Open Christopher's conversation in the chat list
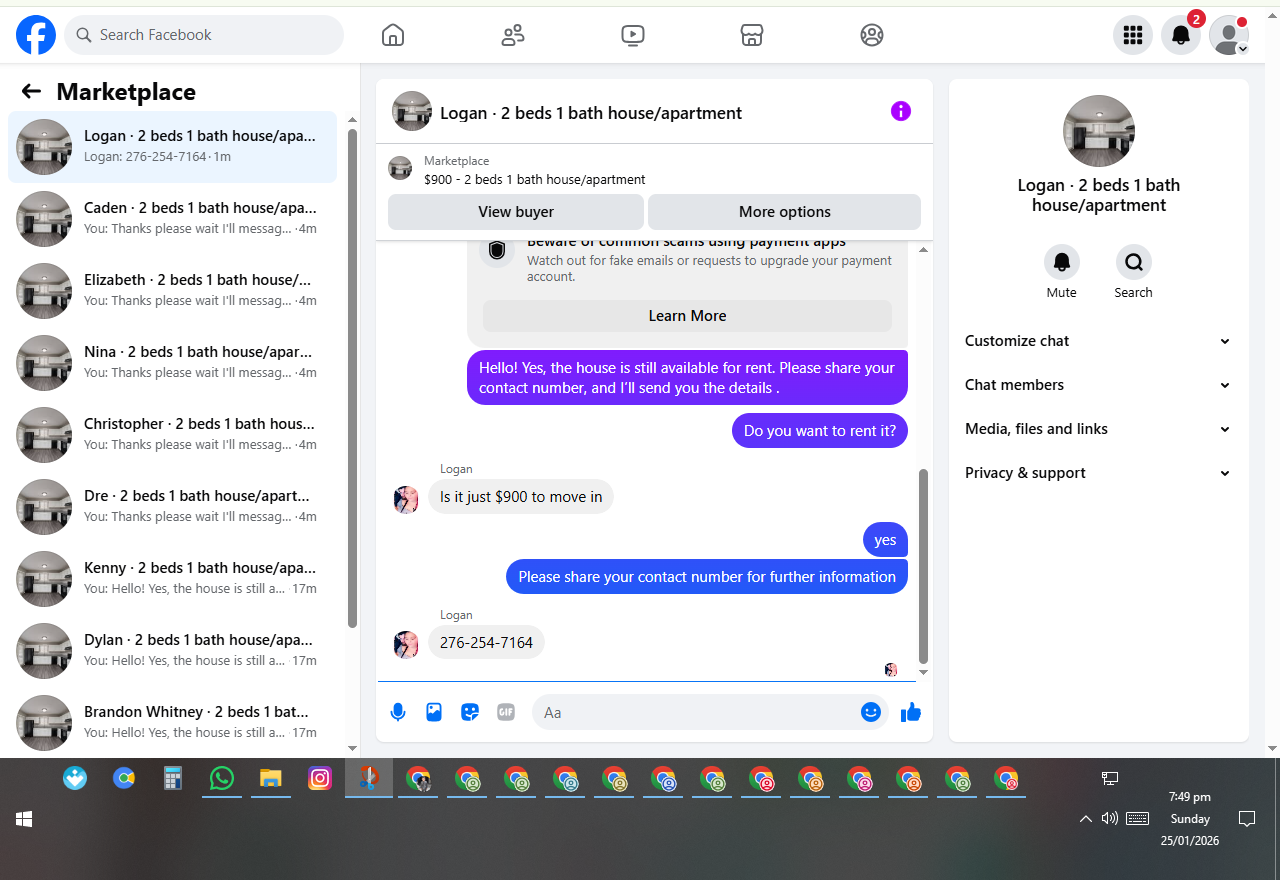 pyautogui.click(x=172, y=435)
